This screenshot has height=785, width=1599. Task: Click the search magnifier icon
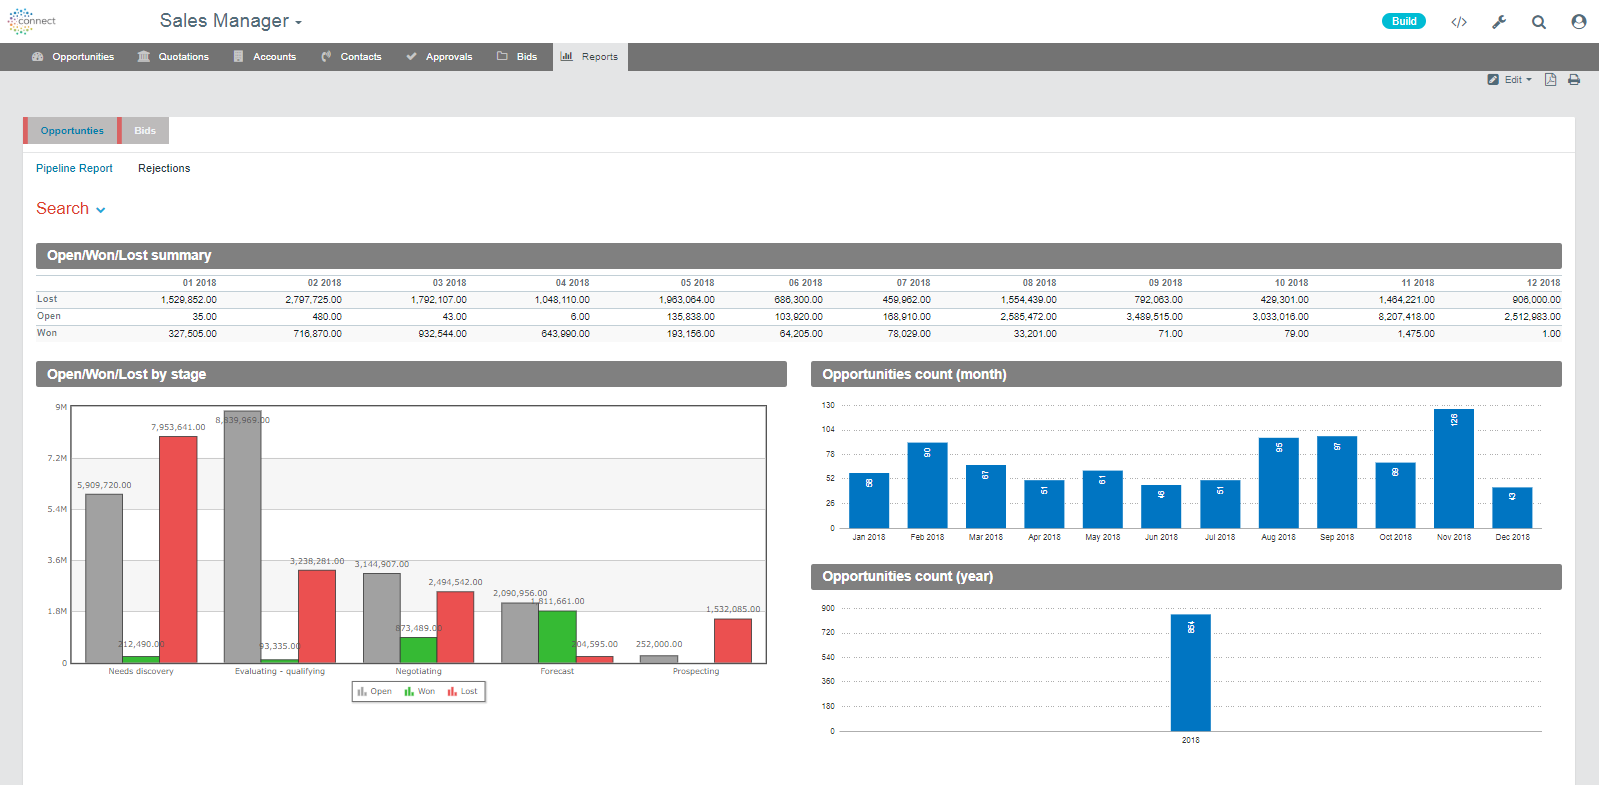tap(1539, 22)
